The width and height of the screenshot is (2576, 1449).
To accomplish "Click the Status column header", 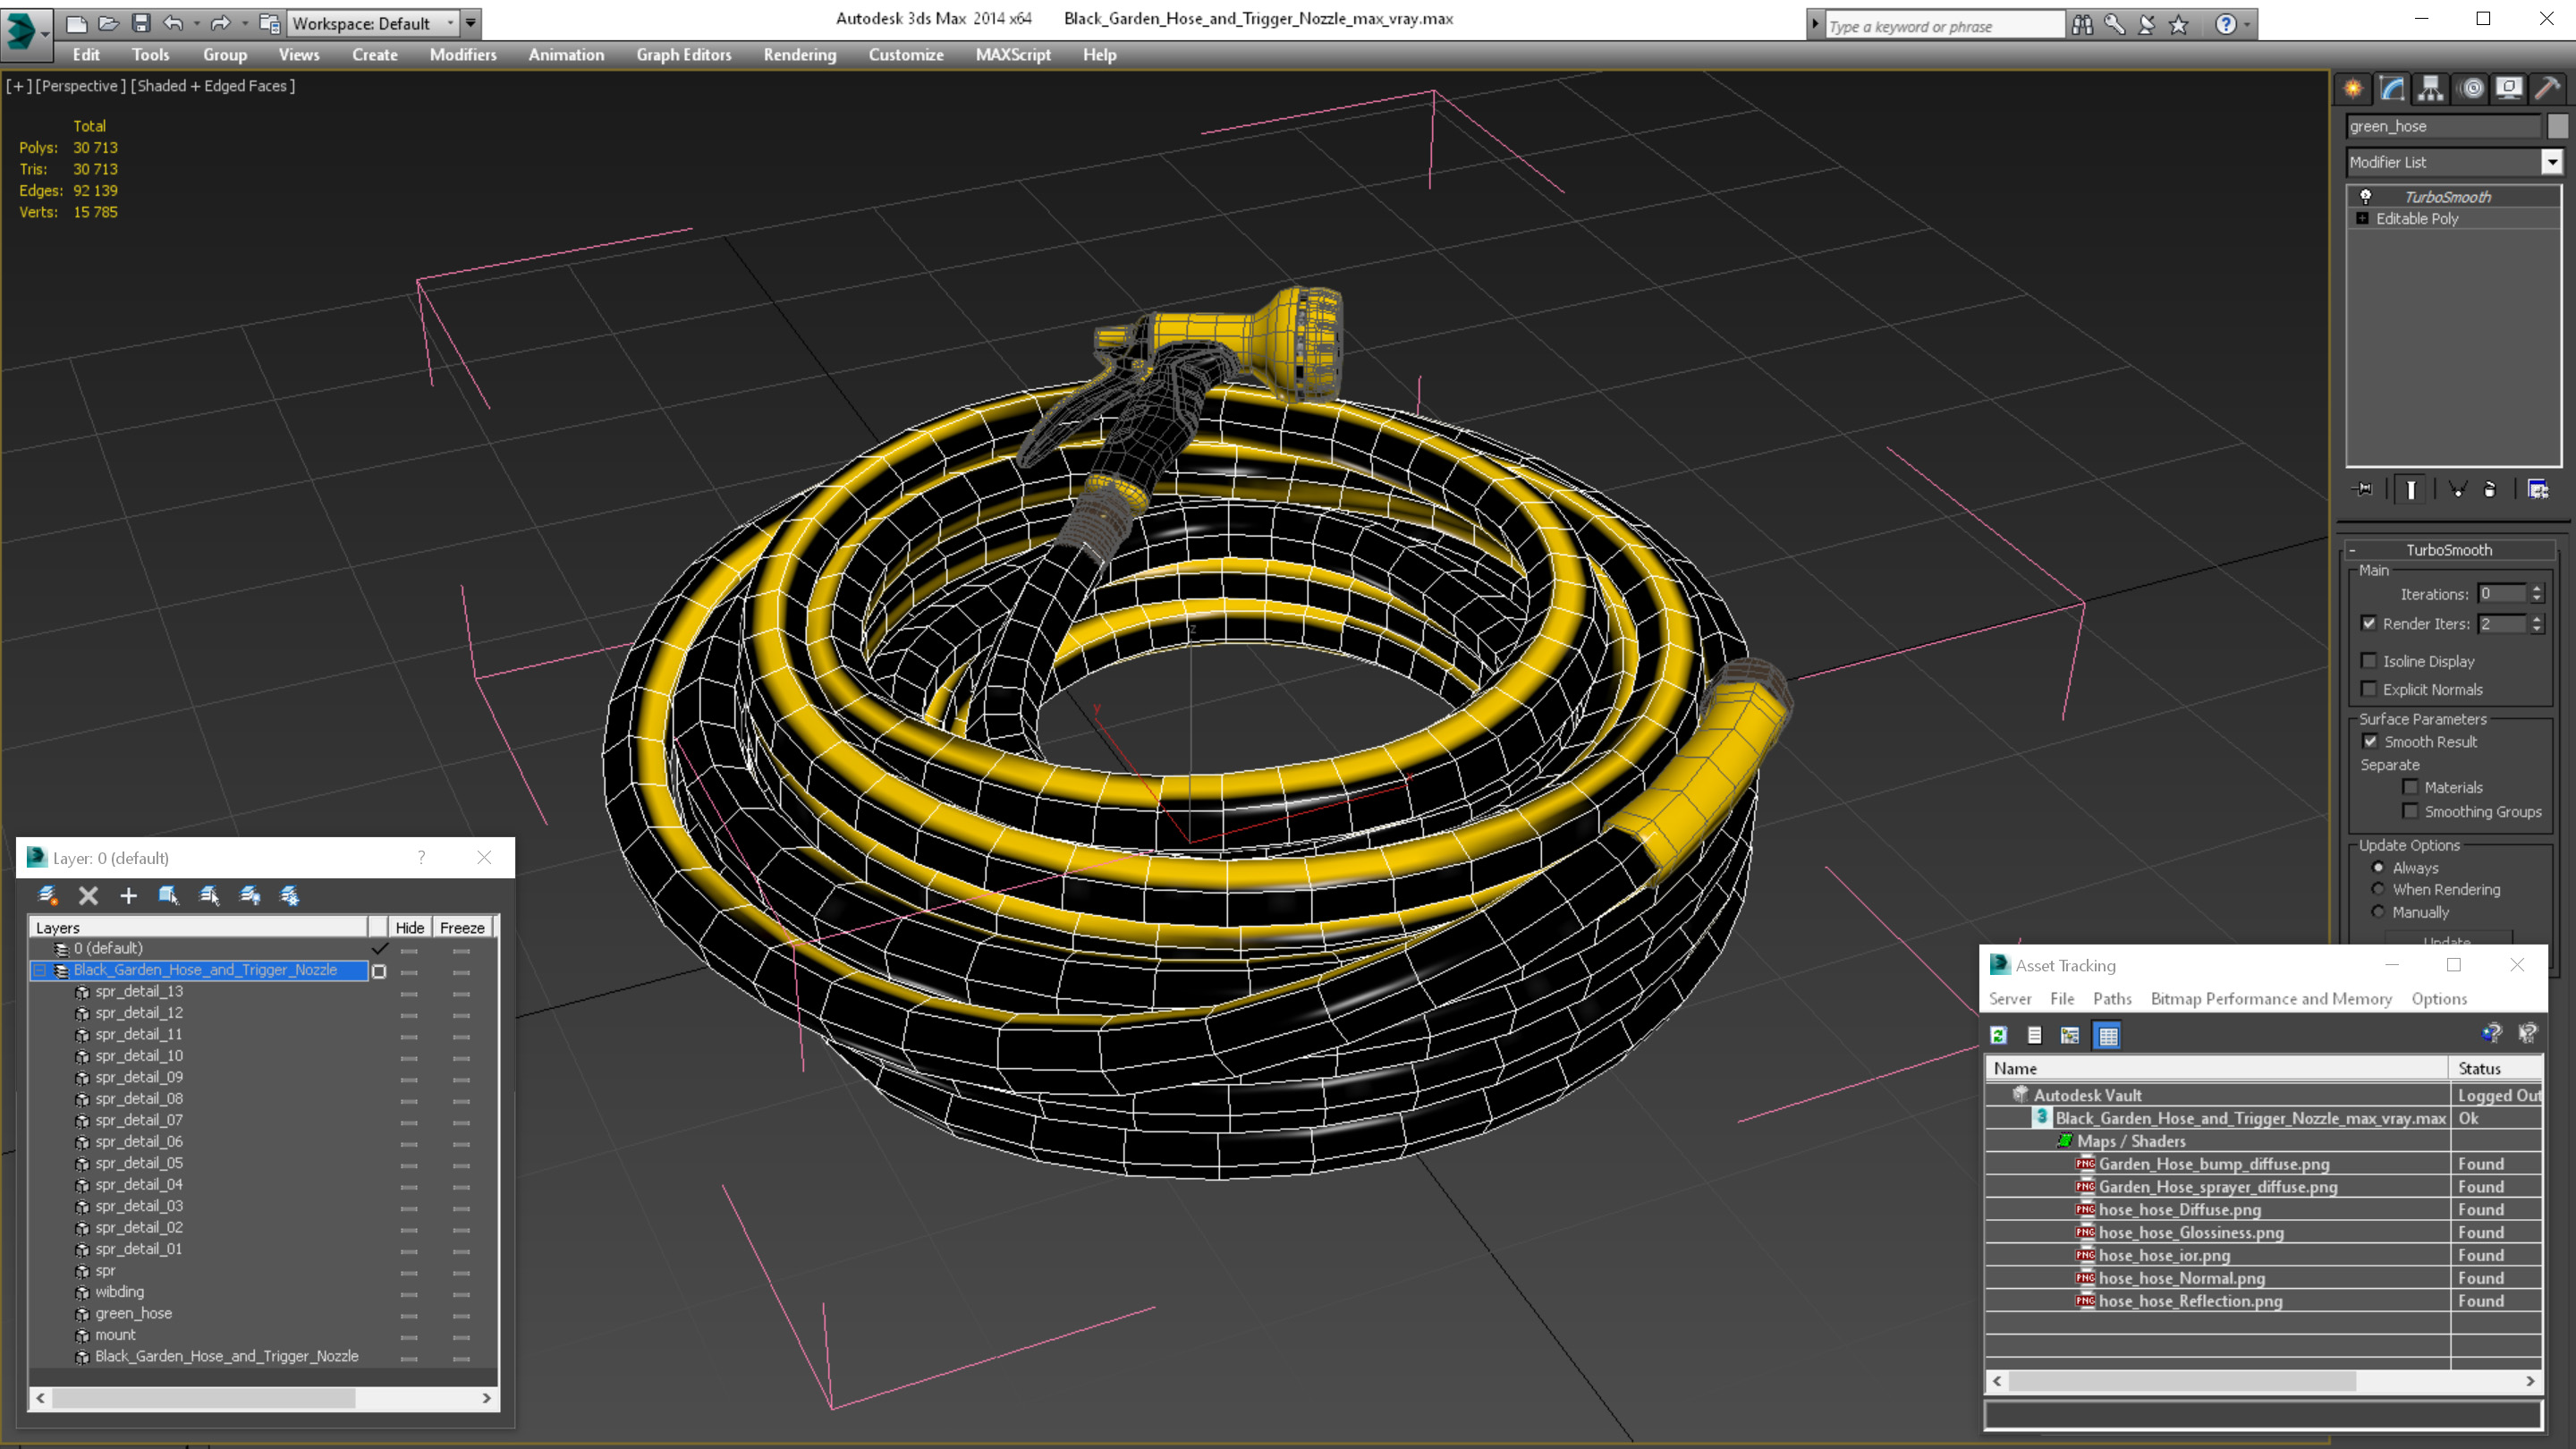I will click(x=2496, y=1068).
